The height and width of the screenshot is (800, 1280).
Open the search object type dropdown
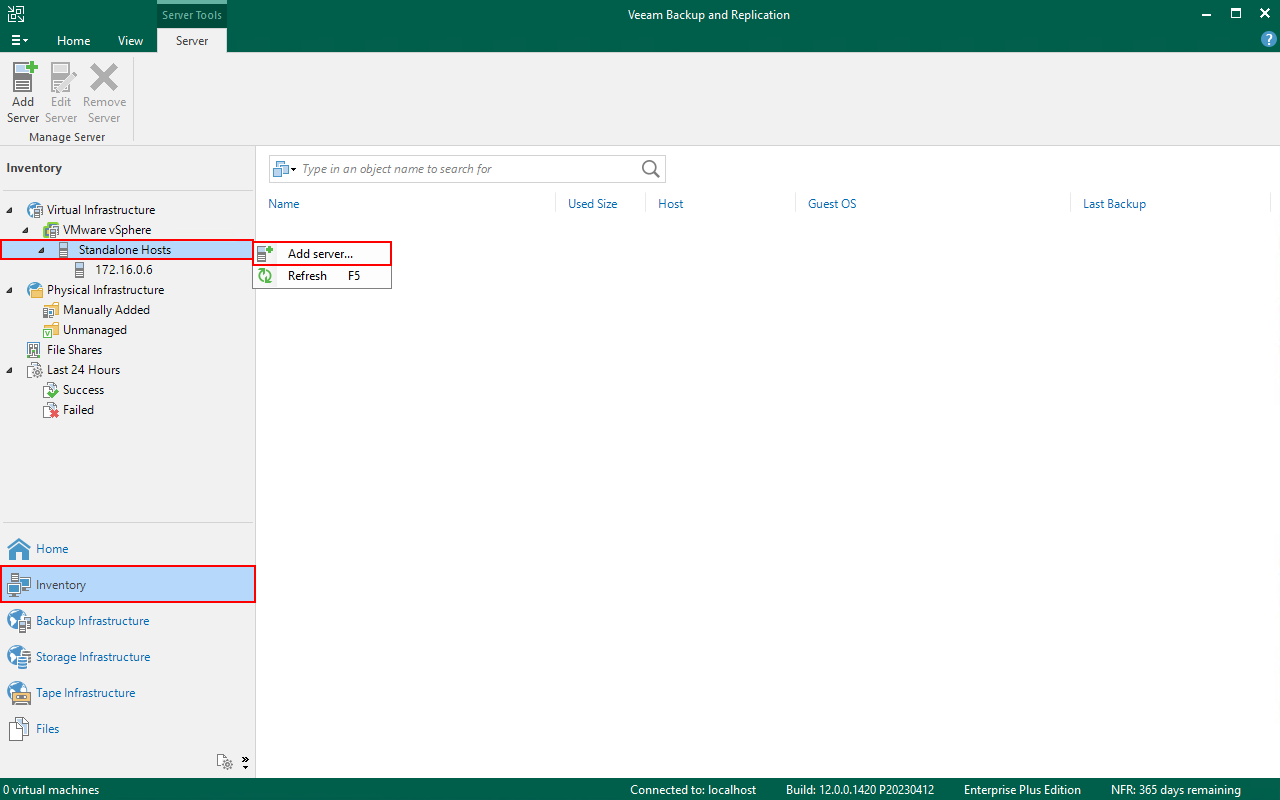pos(284,169)
